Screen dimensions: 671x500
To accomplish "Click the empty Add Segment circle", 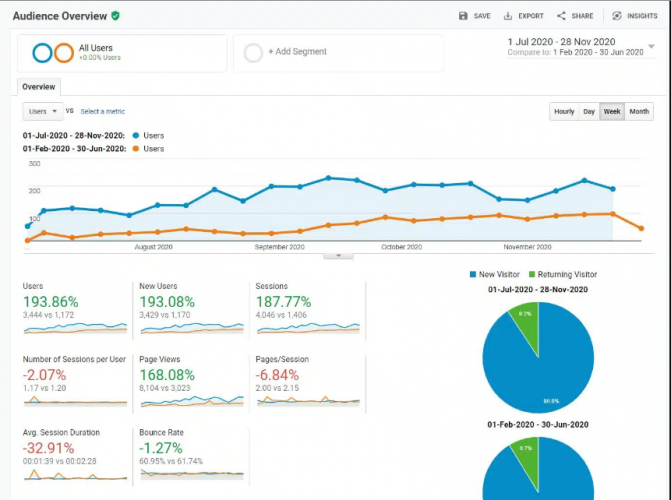I will tap(253, 53).
